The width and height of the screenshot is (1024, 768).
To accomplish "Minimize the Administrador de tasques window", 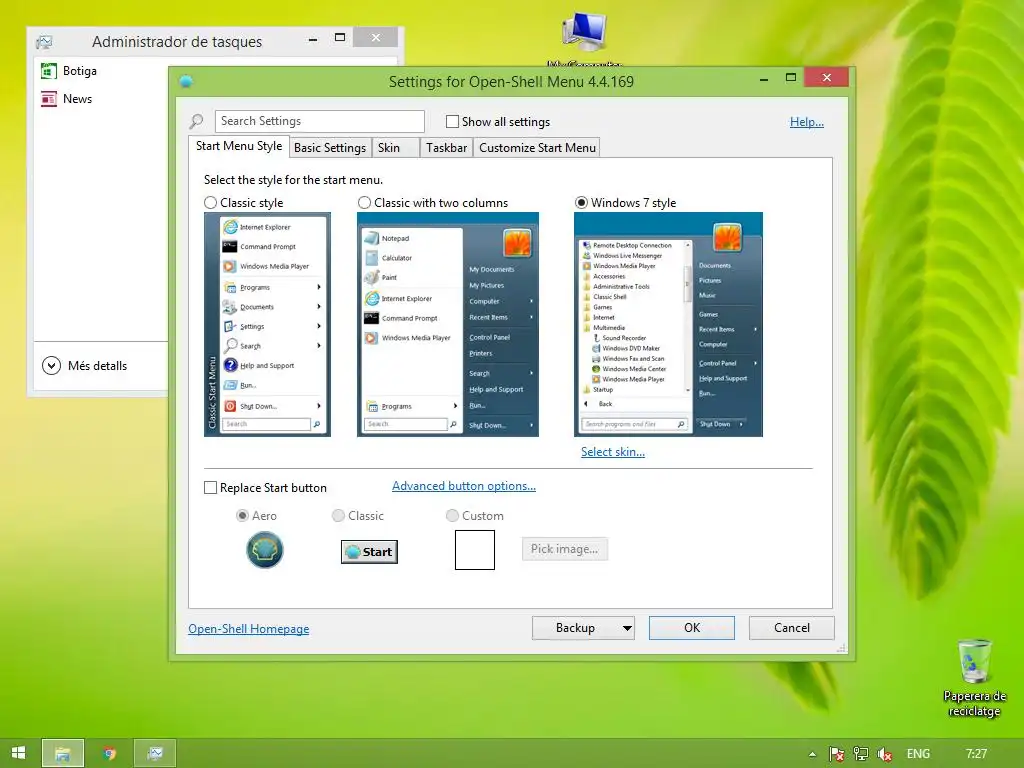I will (313, 39).
